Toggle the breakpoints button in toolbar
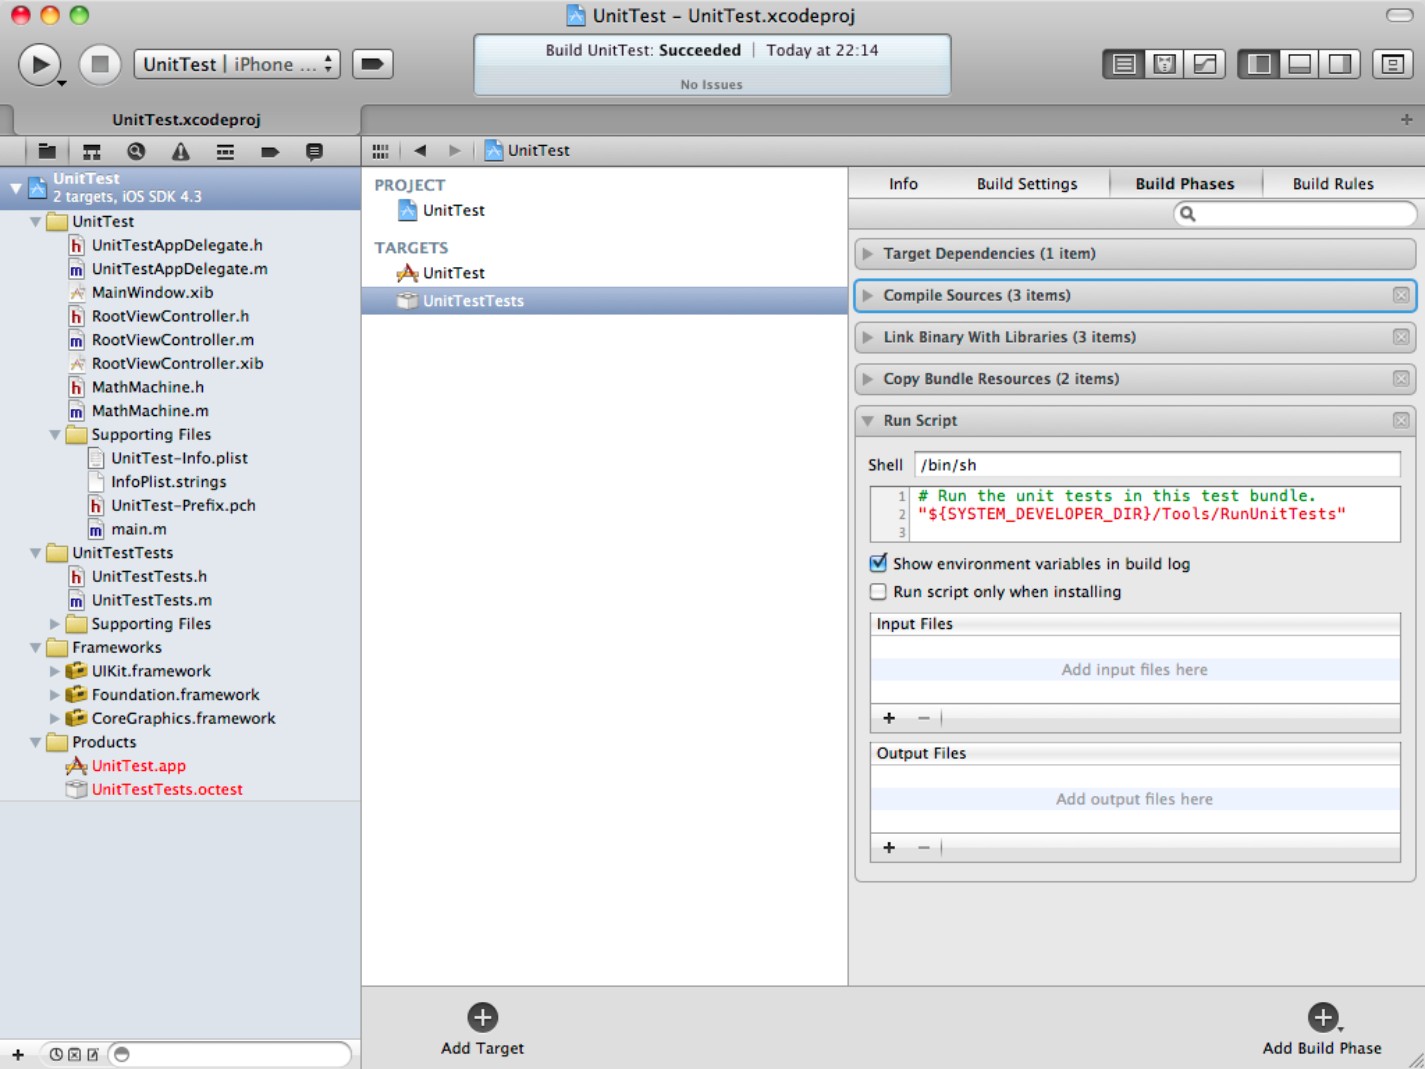This screenshot has width=1425, height=1069. [372, 64]
